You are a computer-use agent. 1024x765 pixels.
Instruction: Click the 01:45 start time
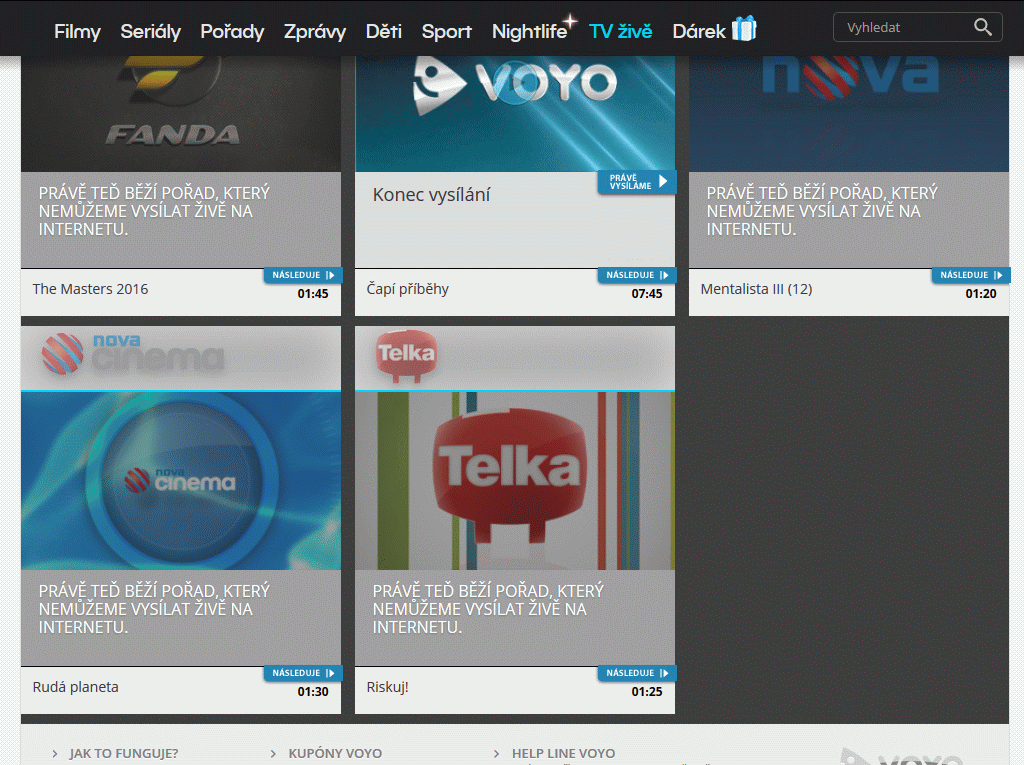[313, 294]
